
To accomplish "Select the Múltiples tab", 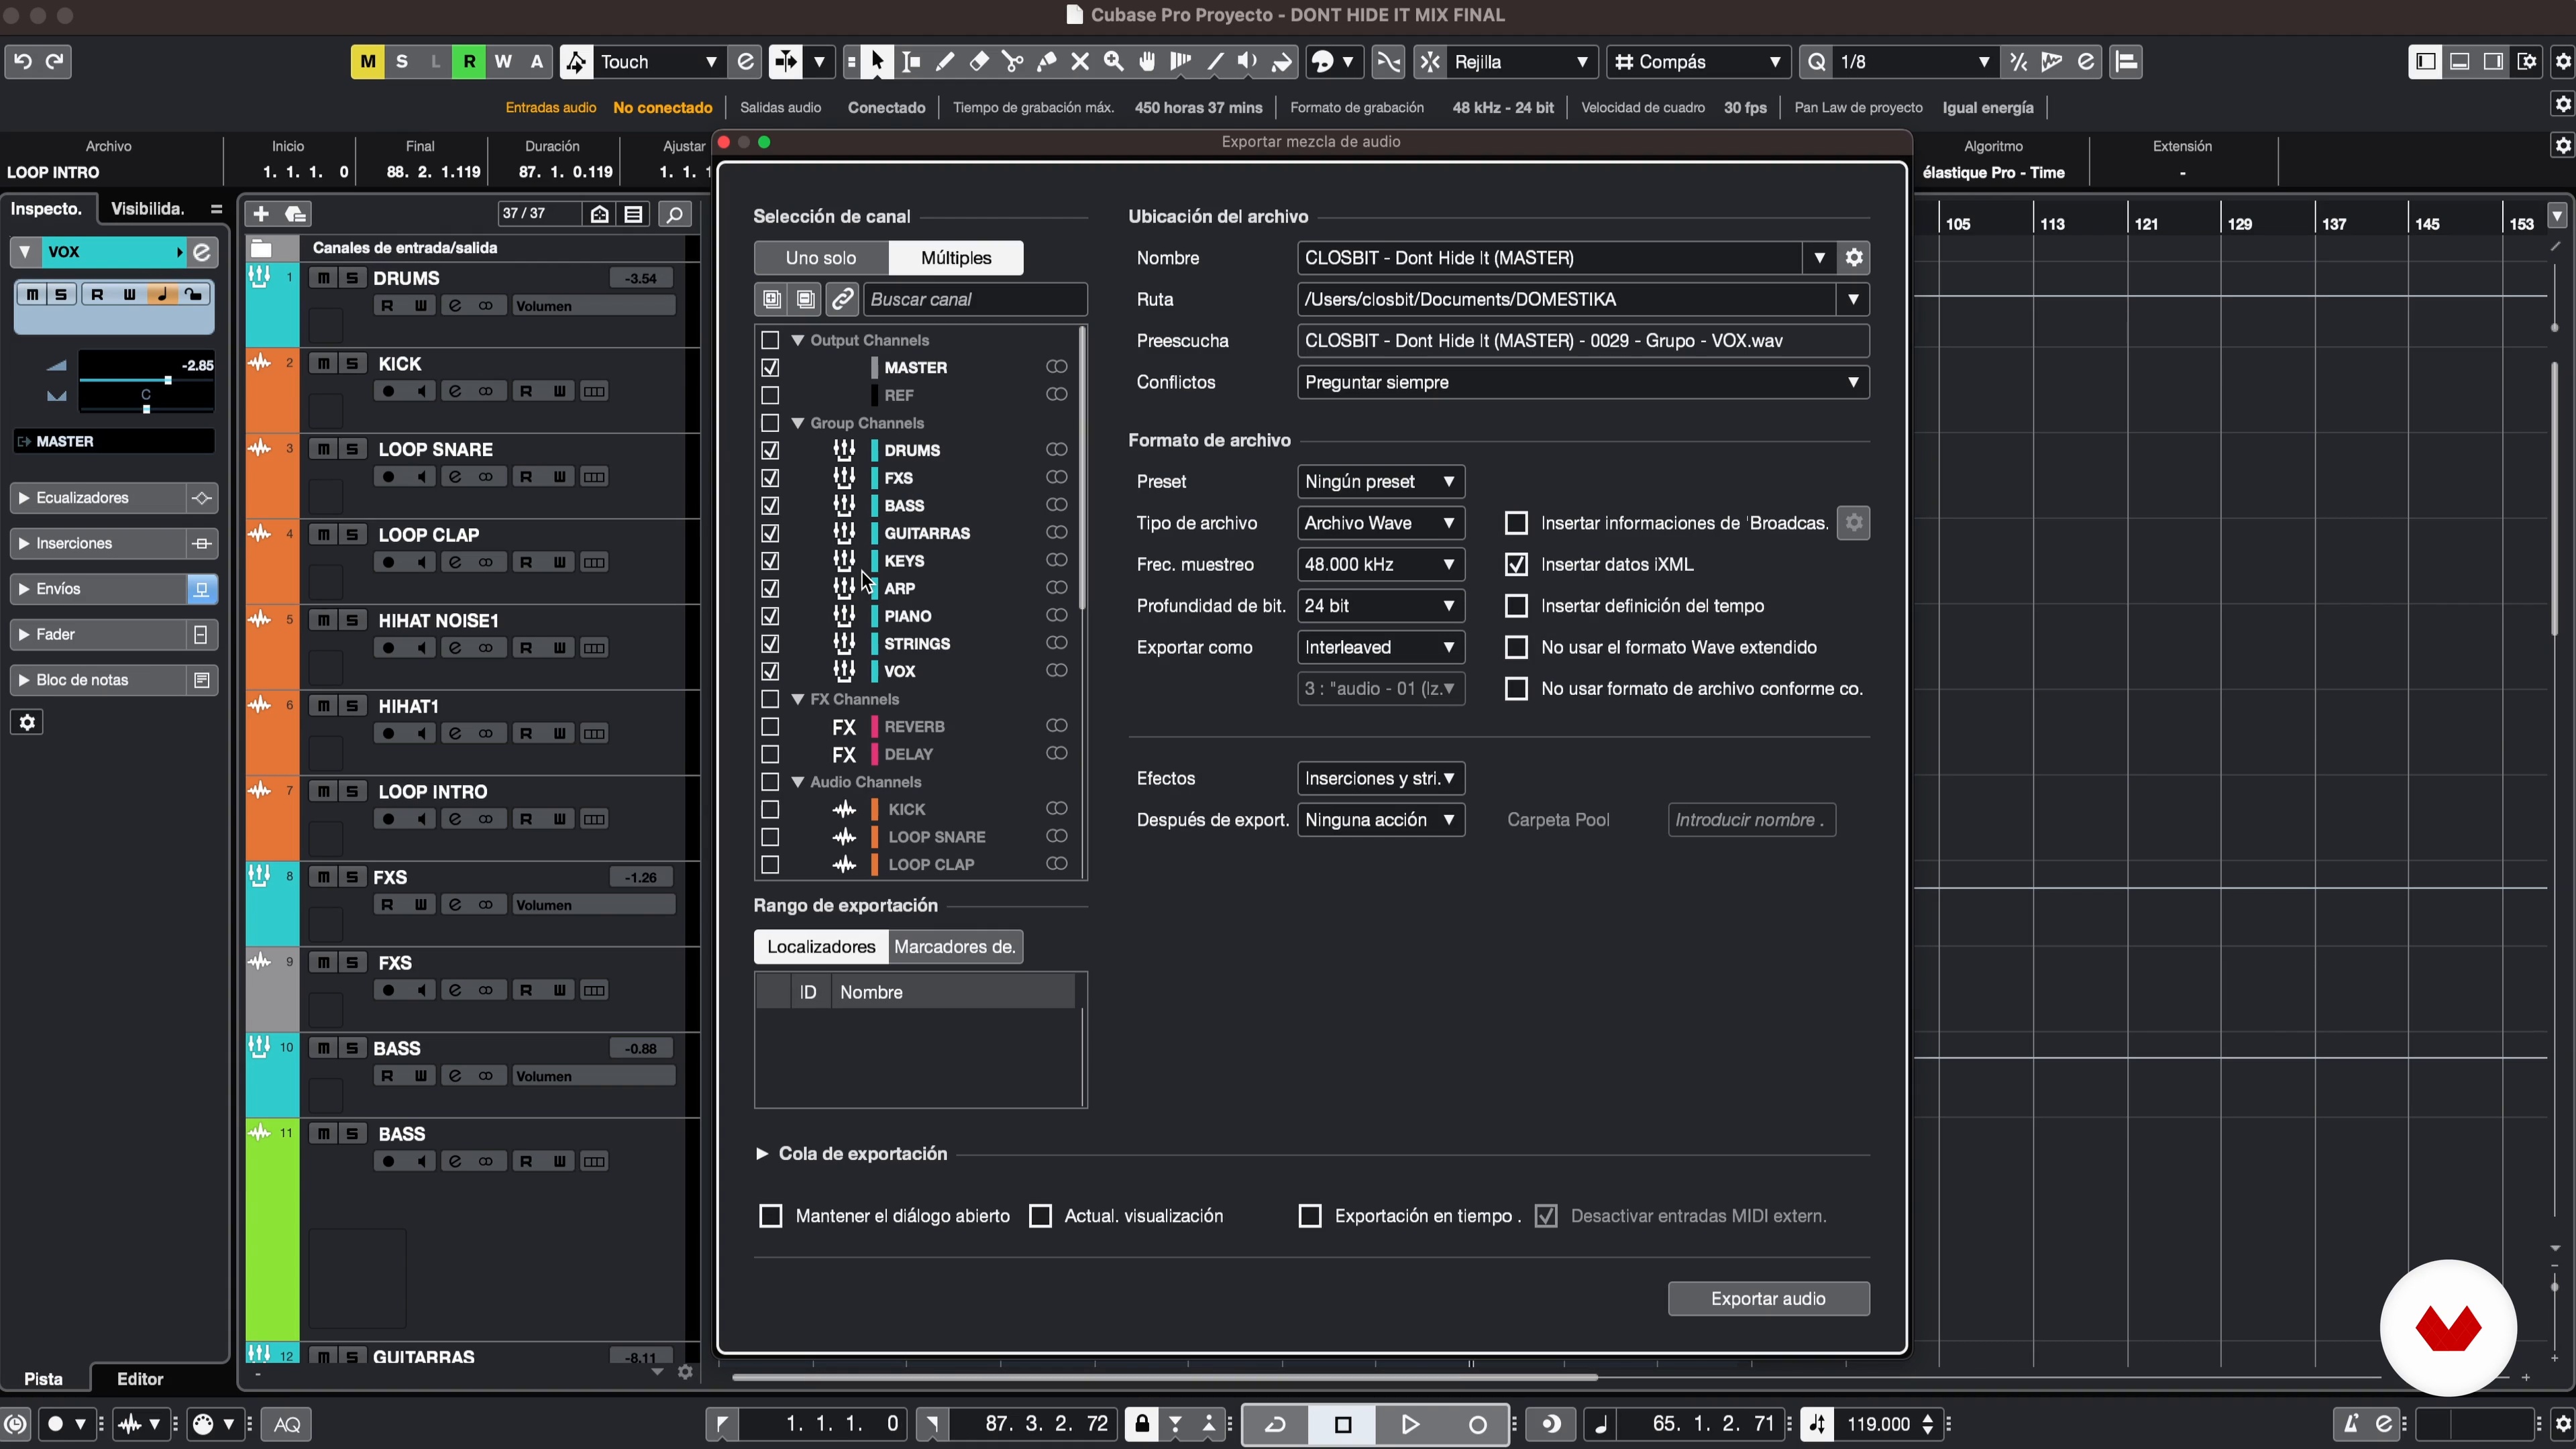I will (956, 258).
